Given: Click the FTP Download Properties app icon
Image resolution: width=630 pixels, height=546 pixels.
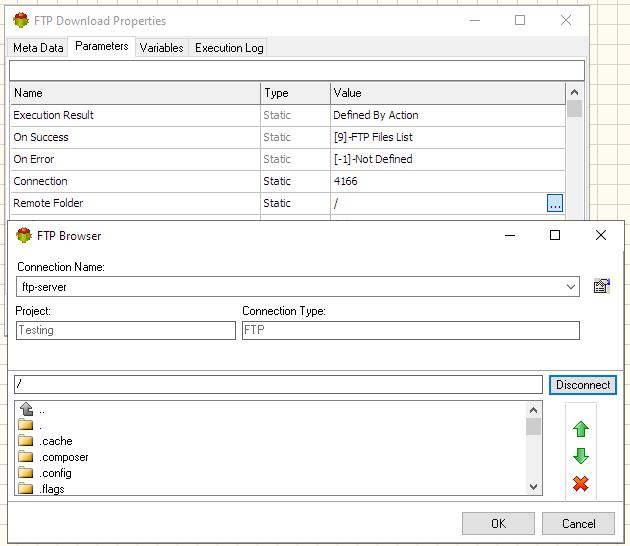Looking at the screenshot, I should (21, 20).
